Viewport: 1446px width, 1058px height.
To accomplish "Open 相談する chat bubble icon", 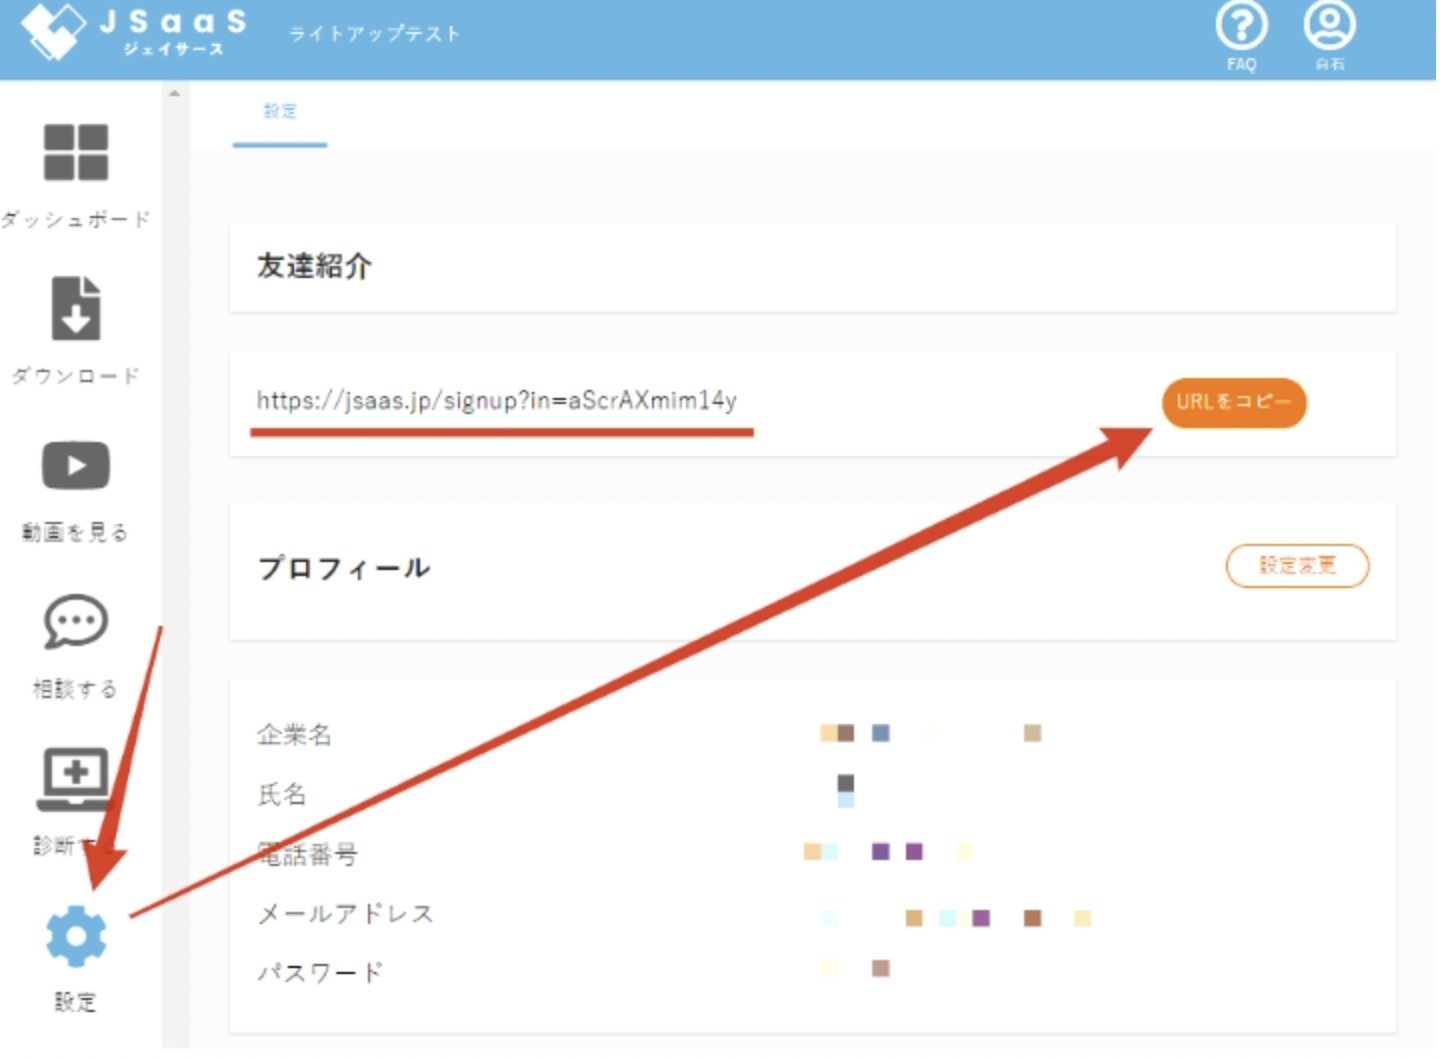I will (76, 622).
